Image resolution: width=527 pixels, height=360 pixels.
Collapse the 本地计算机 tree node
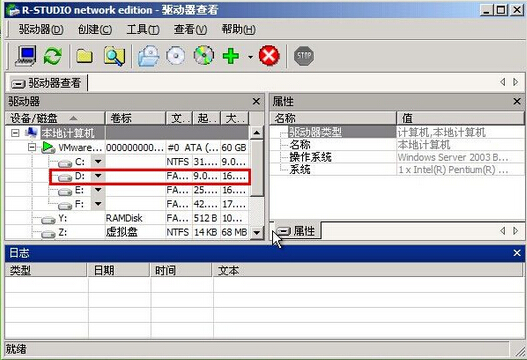pyautogui.click(x=15, y=133)
